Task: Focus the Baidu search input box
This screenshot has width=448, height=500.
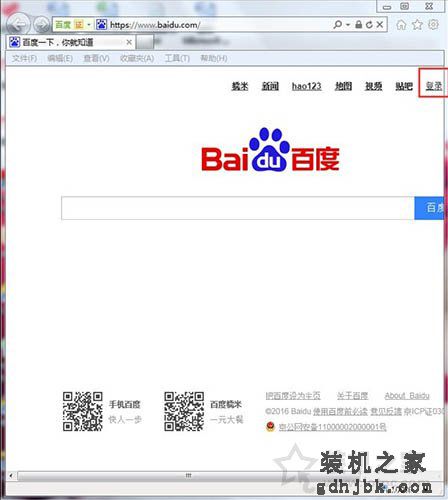Action: tap(238, 208)
